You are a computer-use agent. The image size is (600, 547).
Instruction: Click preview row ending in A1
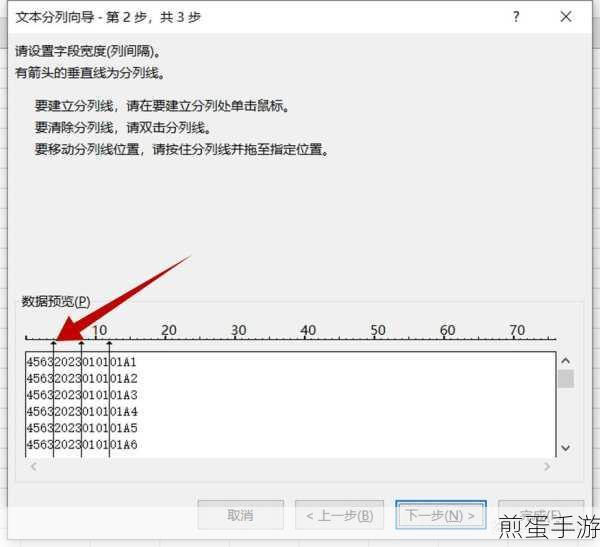coord(82,362)
